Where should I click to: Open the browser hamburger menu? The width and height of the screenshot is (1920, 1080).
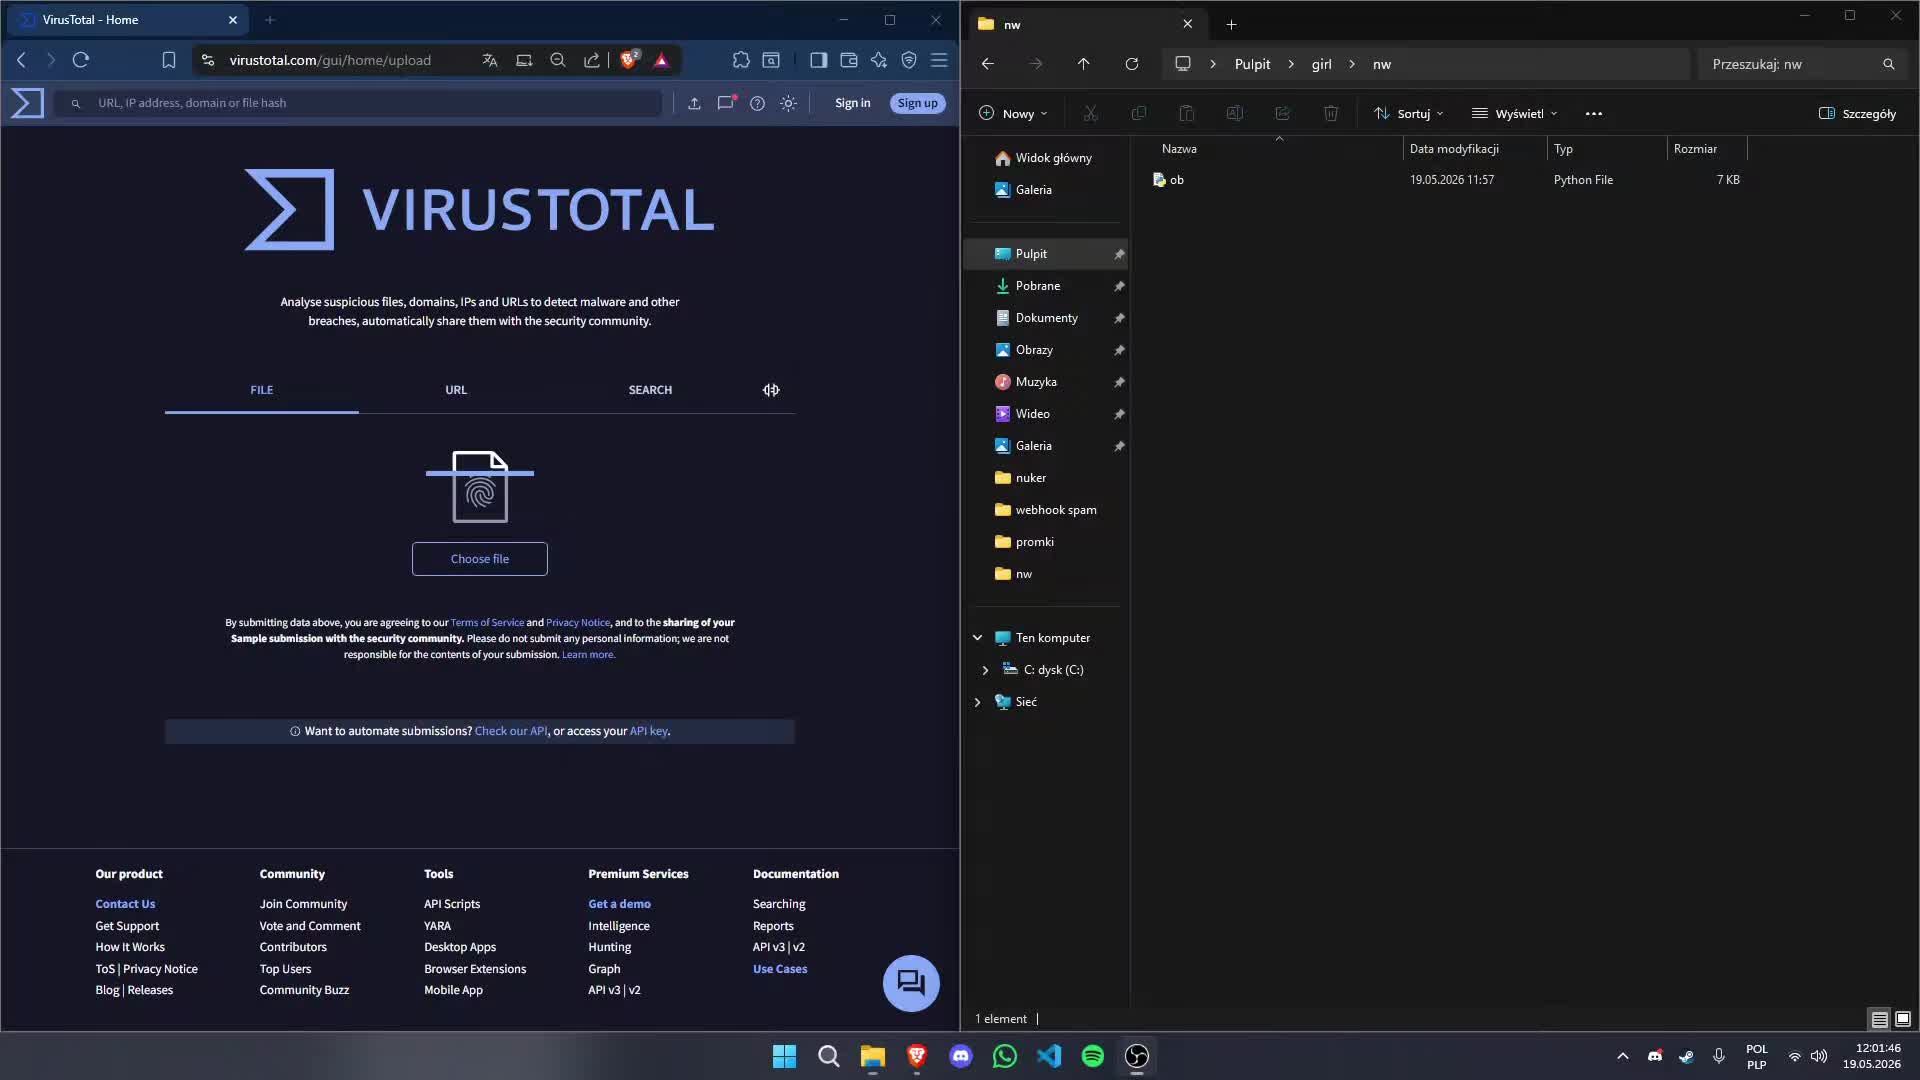(939, 60)
